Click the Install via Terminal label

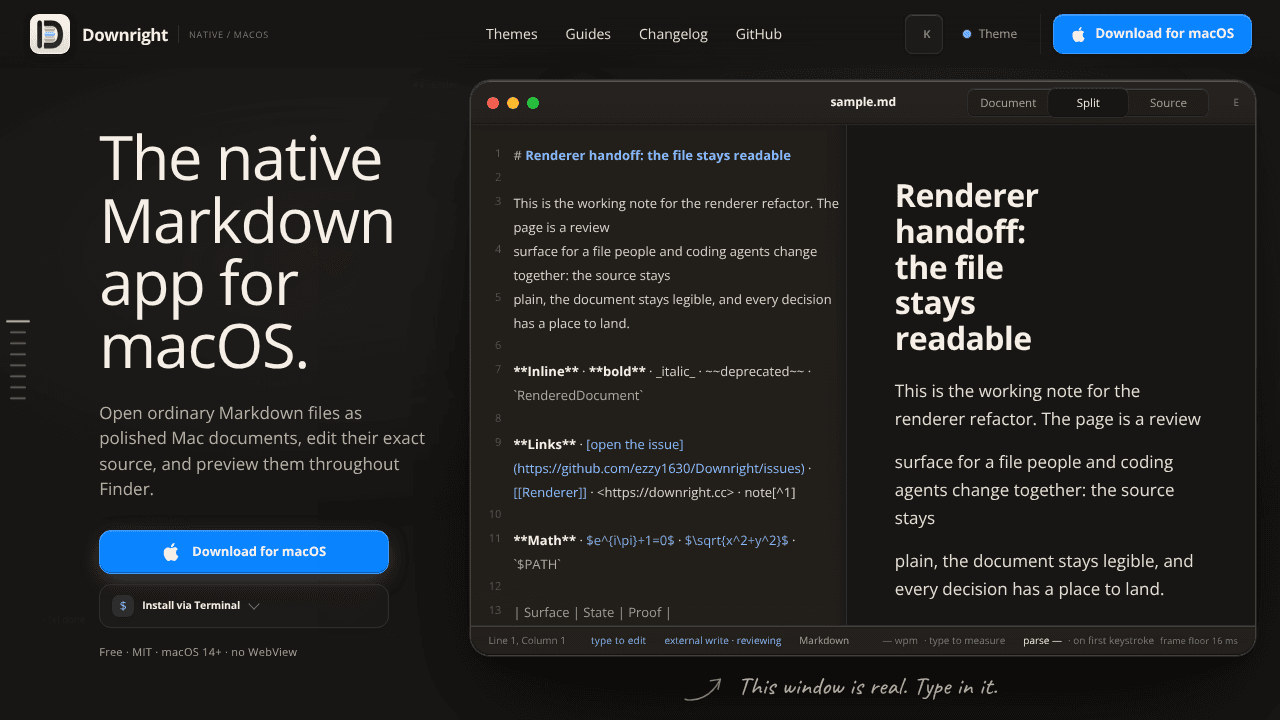tap(191, 606)
